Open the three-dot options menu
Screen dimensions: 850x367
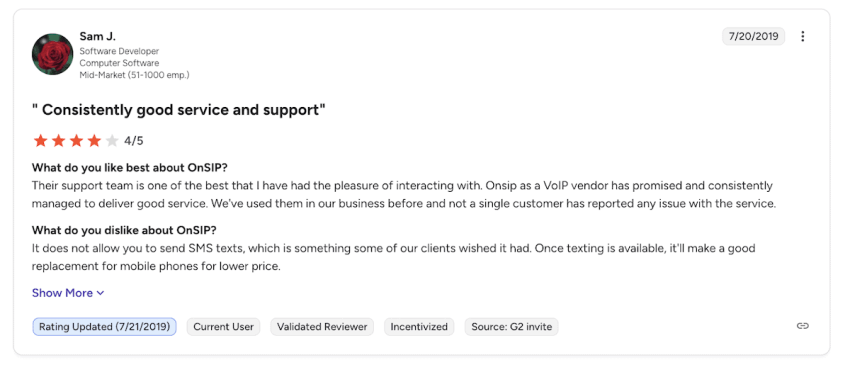coord(802,36)
